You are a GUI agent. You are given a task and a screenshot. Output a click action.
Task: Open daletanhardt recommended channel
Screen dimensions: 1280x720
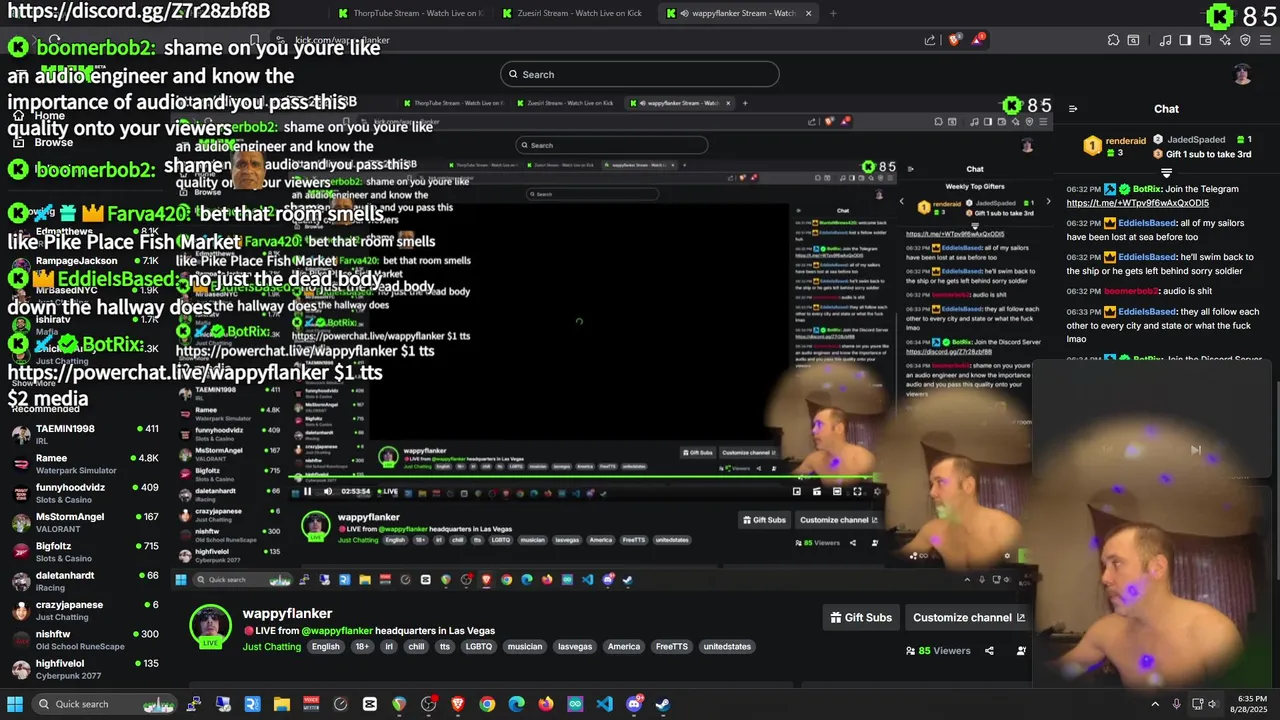pyautogui.click(x=85, y=581)
